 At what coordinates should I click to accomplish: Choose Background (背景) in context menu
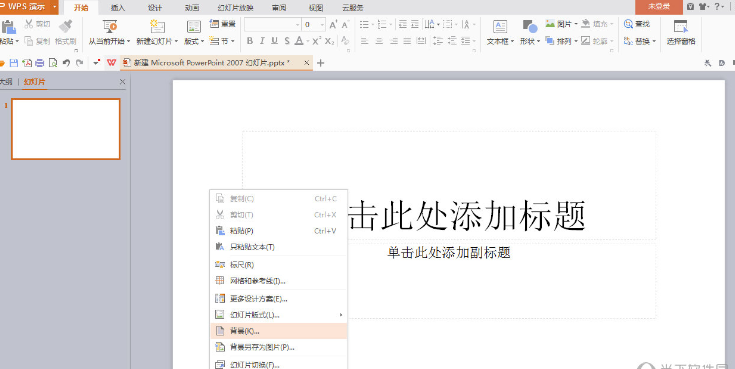[x=279, y=331]
